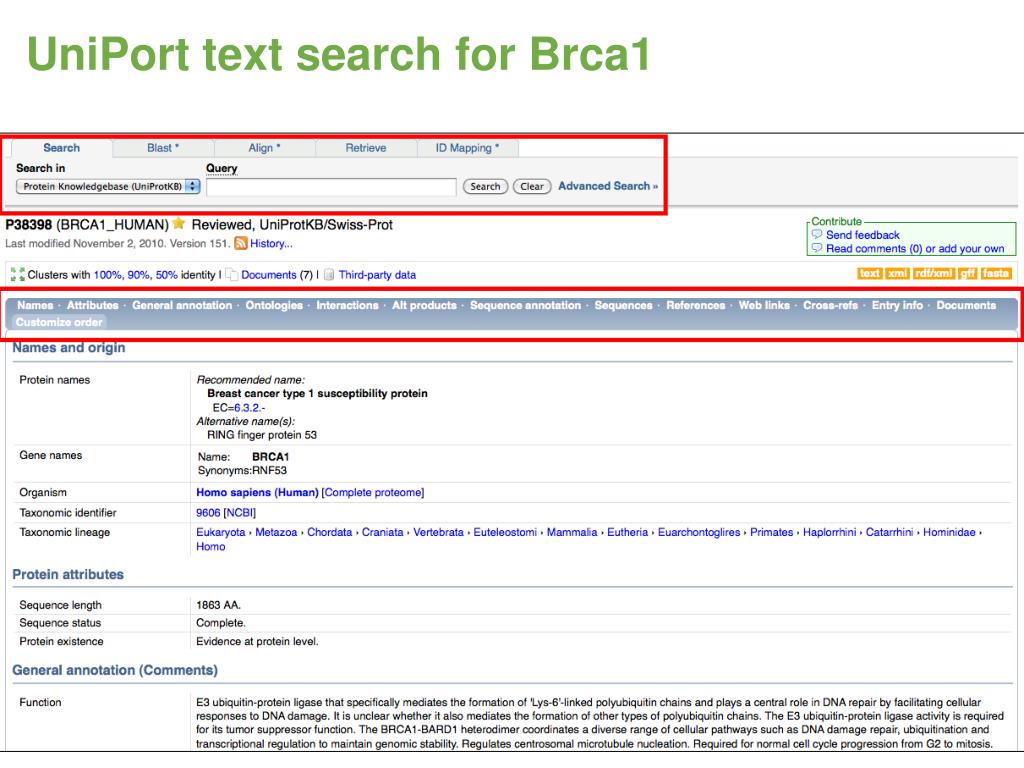
Task: Click the Customize order button
Action: point(59,322)
